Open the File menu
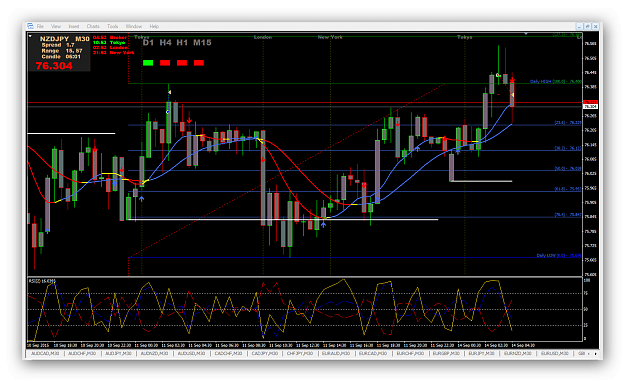 click(40, 26)
